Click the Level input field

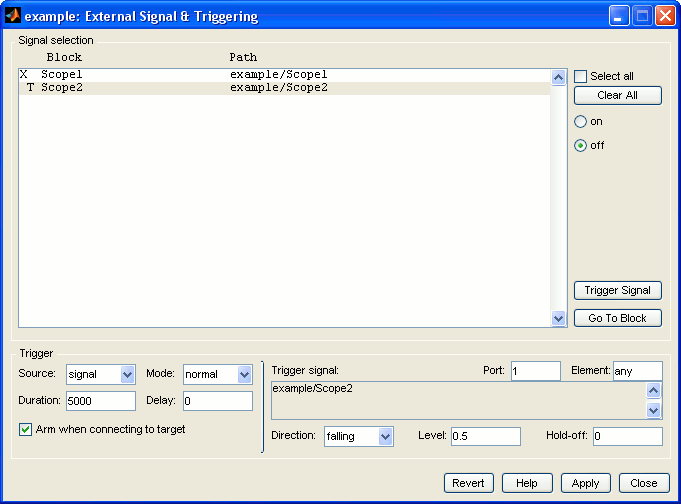pos(485,437)
